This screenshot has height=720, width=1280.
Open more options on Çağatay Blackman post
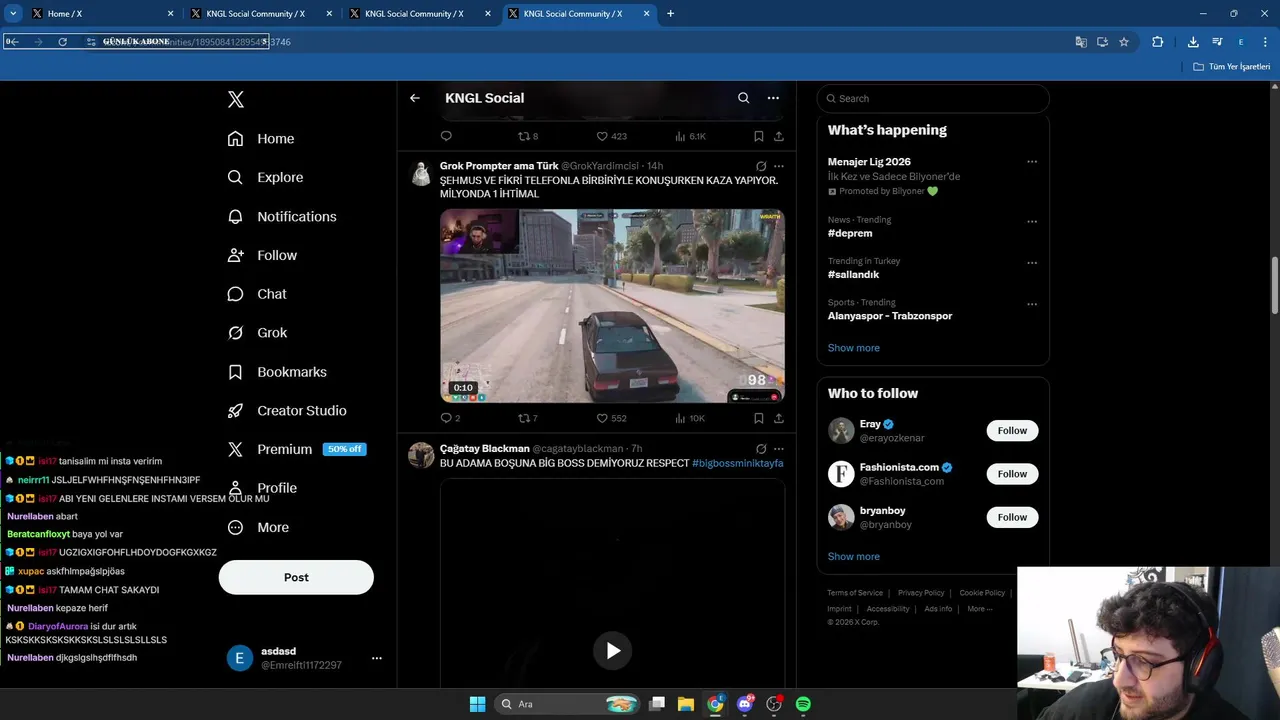[779, 449]
